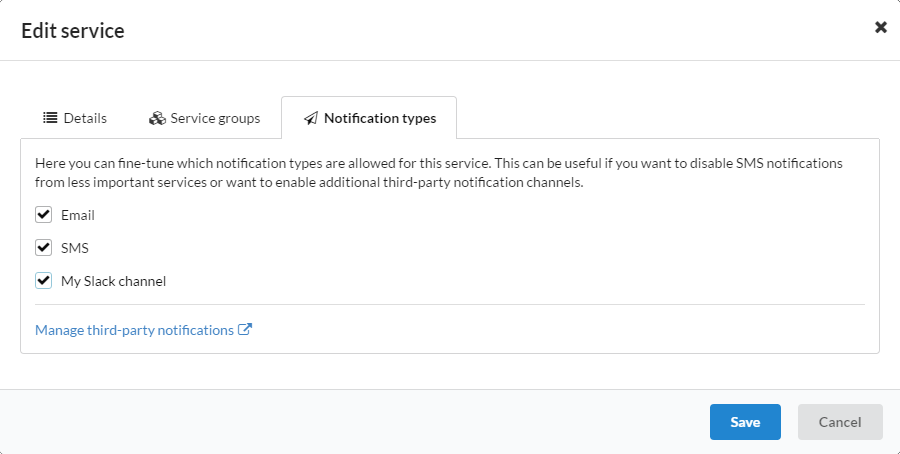
Task: Click the paper plane notification icon
Action: pyautogui.click(x=311, y=118)
